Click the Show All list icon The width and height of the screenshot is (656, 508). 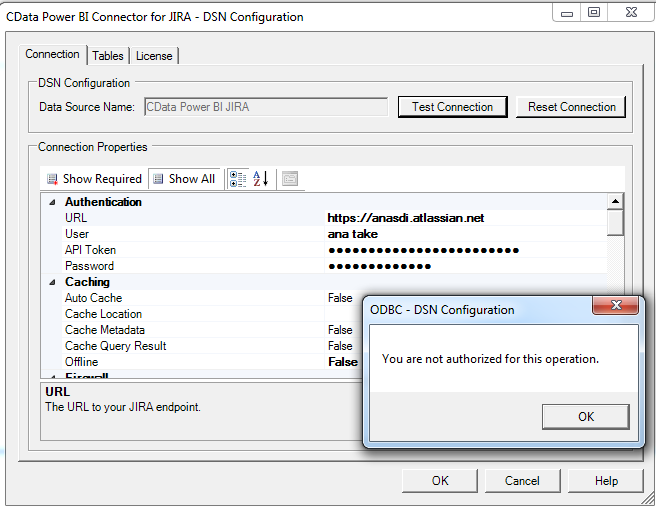tap(158, 179)
